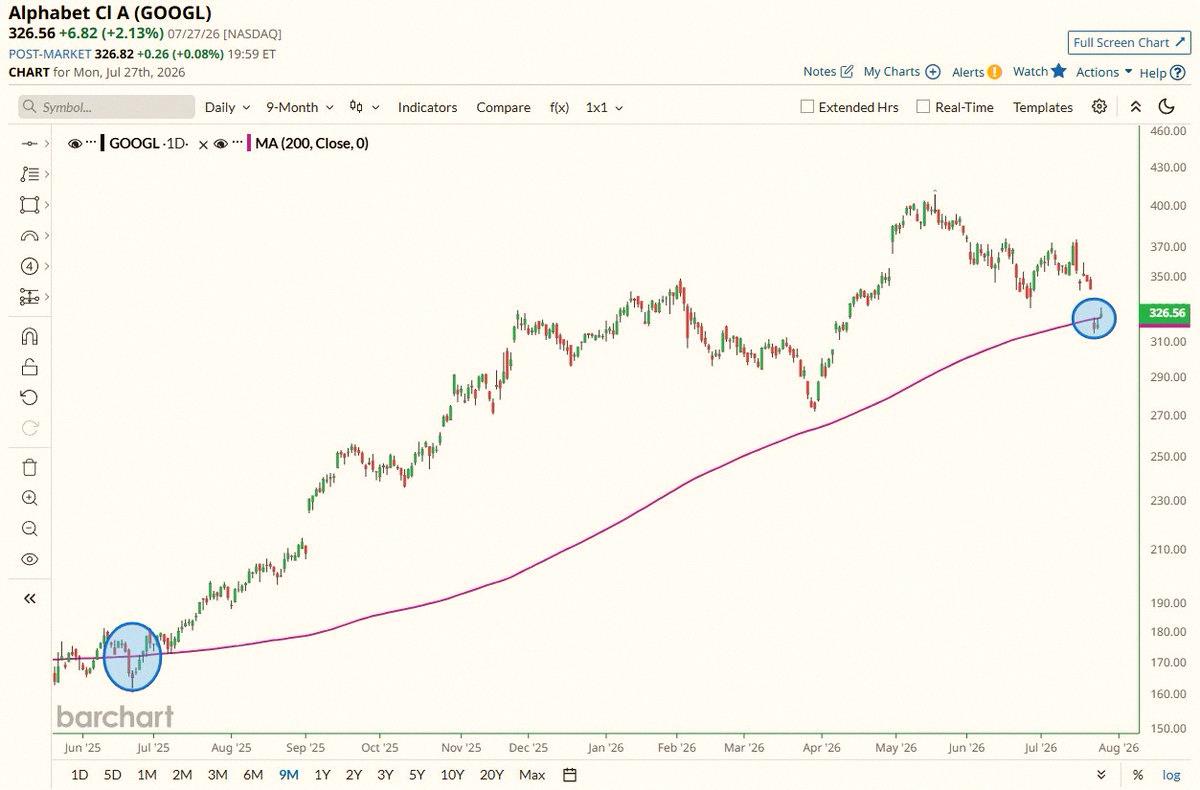Select the 1Y time range

tap(322, 775)
